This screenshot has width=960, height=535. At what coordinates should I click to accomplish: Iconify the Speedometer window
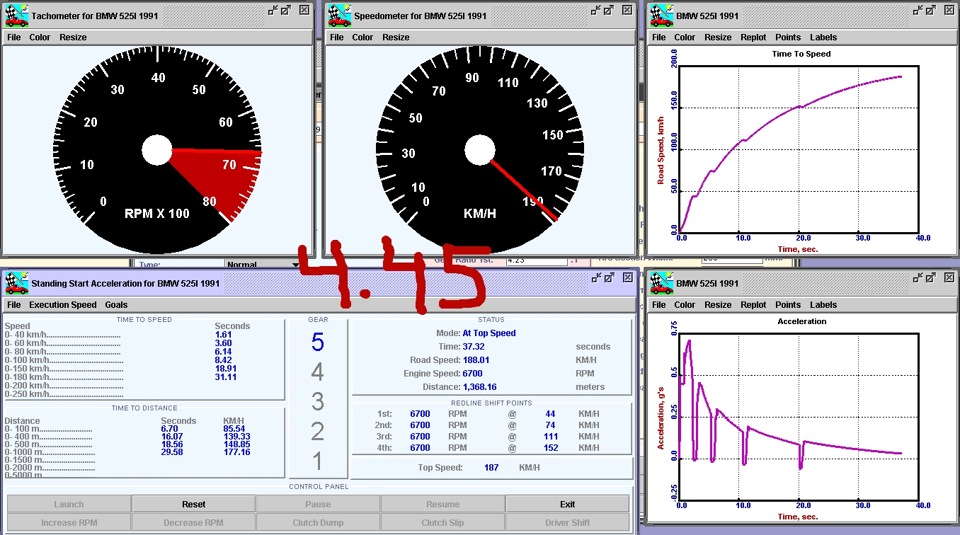click(595, 10)
